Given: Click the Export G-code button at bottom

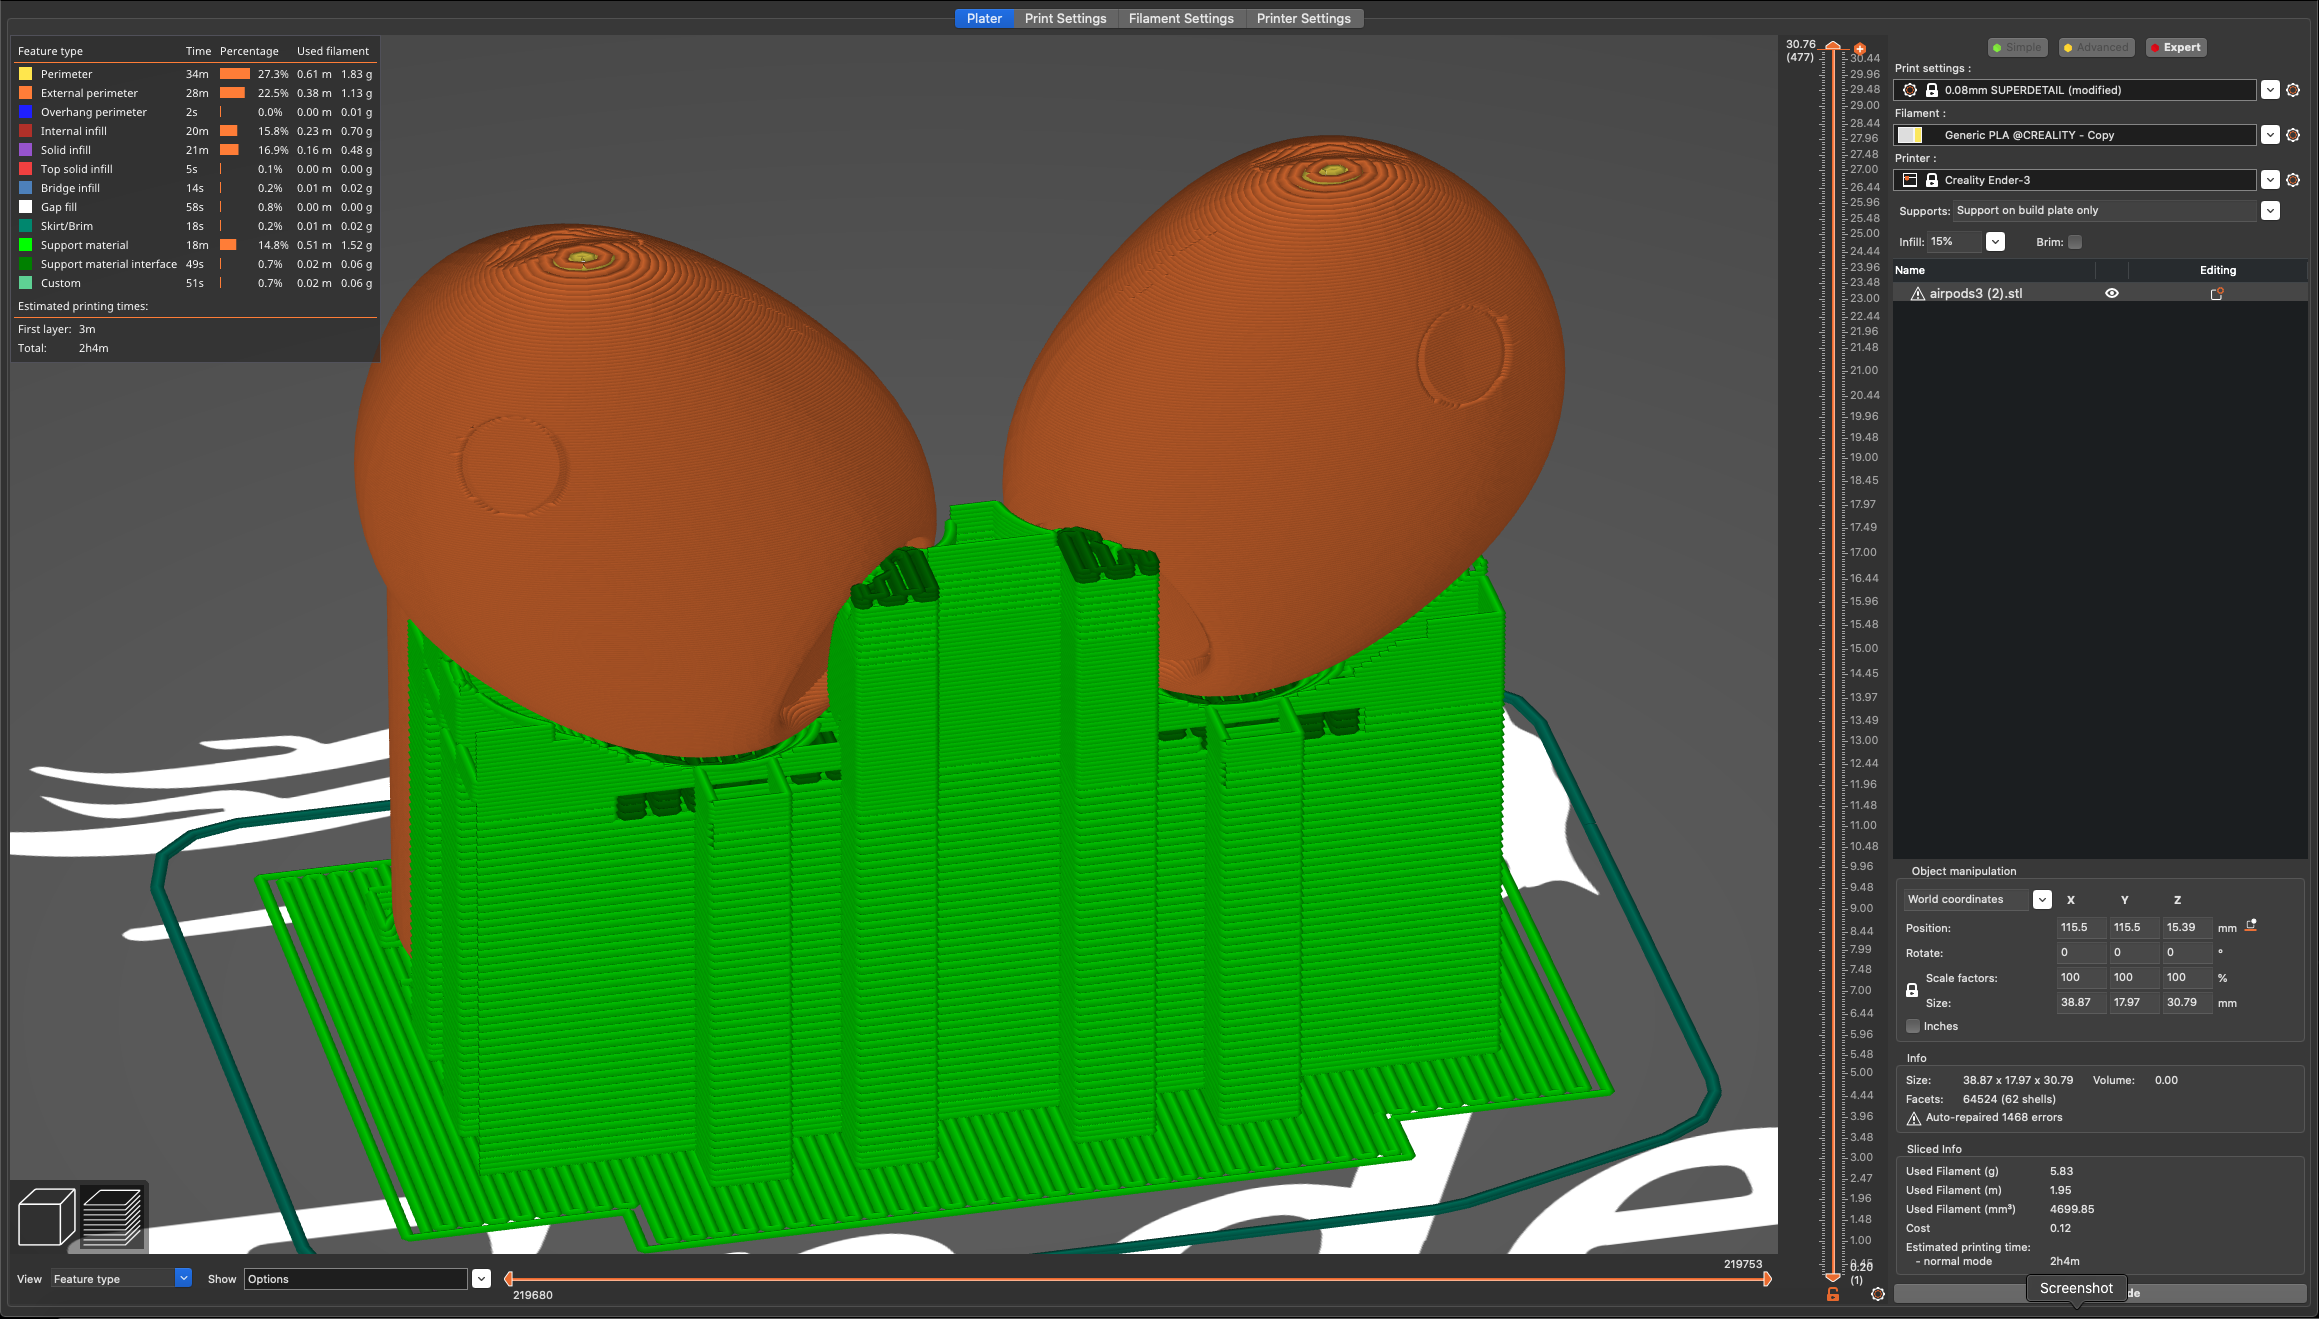Looking at the screenshot, I should (2100, 1294).
